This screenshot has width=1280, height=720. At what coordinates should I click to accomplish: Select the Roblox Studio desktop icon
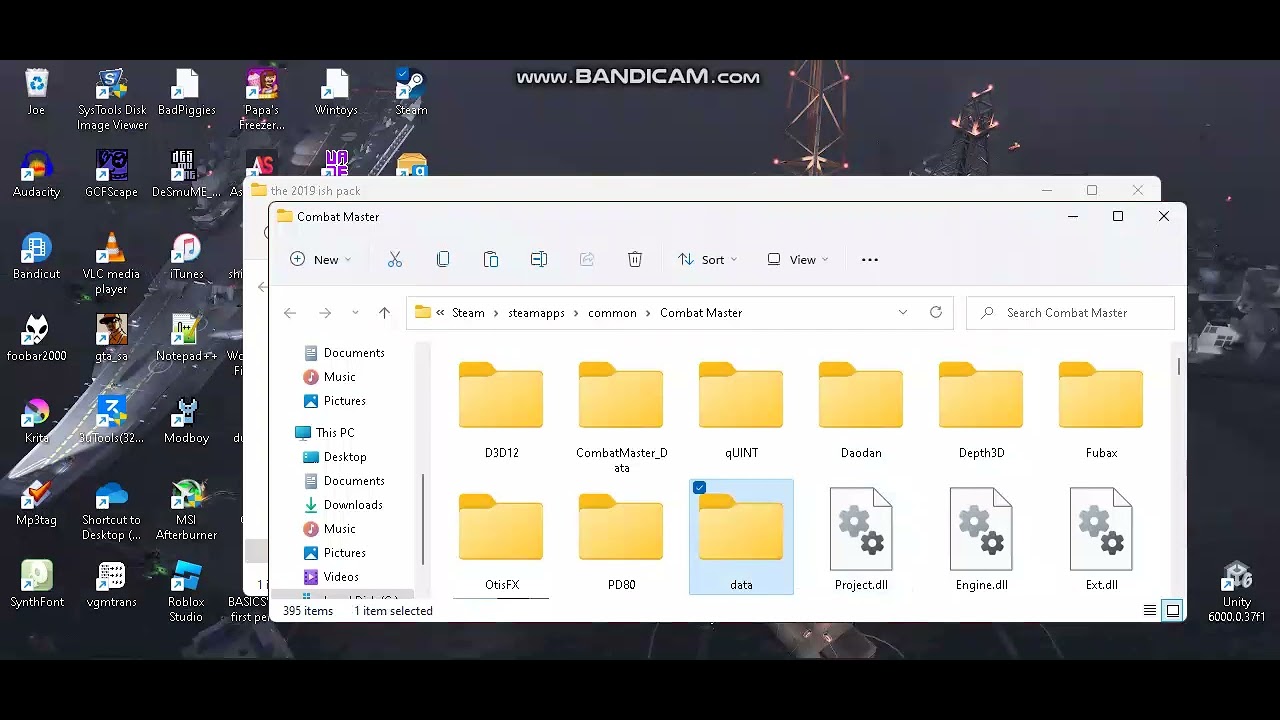tap(186, 592)
